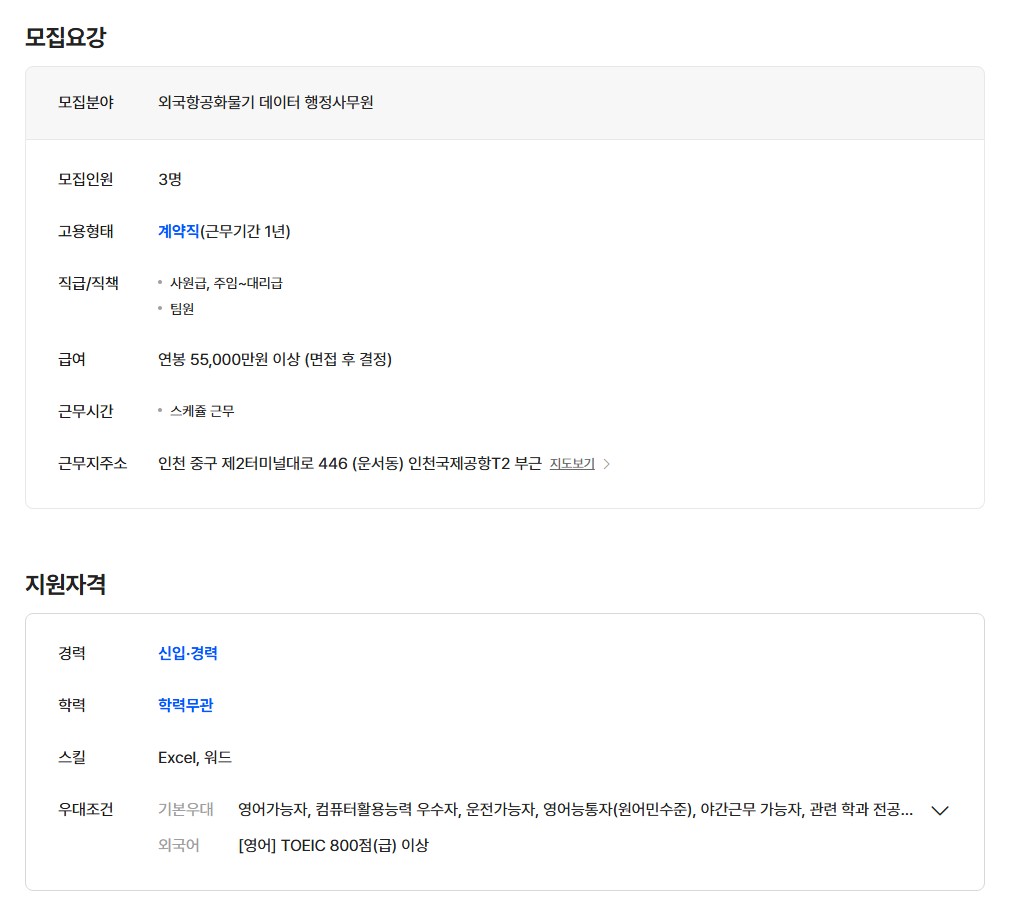Click the 외국항공화물기 데이터 행정사무원 job title

266,102
